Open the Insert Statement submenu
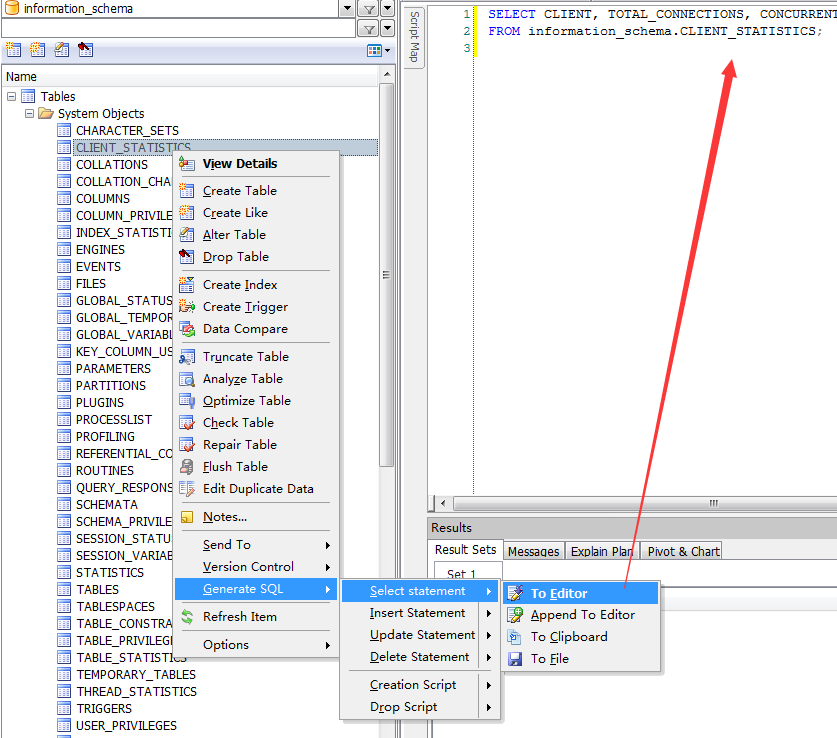 420,613
